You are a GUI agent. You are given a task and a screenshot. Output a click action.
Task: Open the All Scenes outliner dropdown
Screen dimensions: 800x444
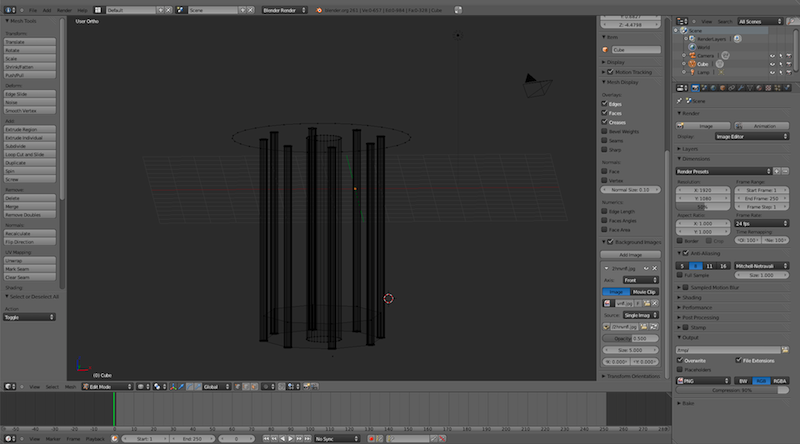tap(760, 21)
